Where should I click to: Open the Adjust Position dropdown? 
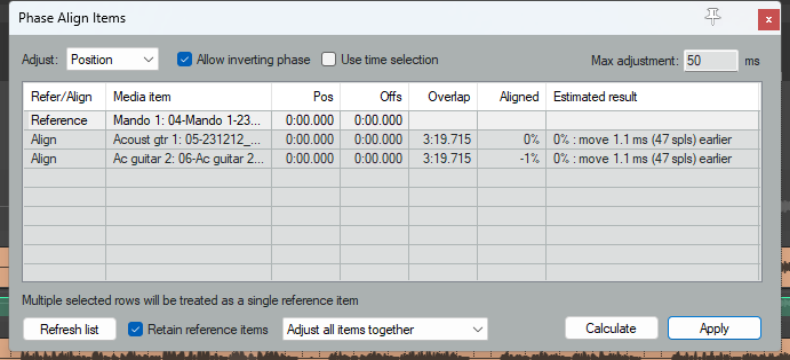(x=112, y=59)
